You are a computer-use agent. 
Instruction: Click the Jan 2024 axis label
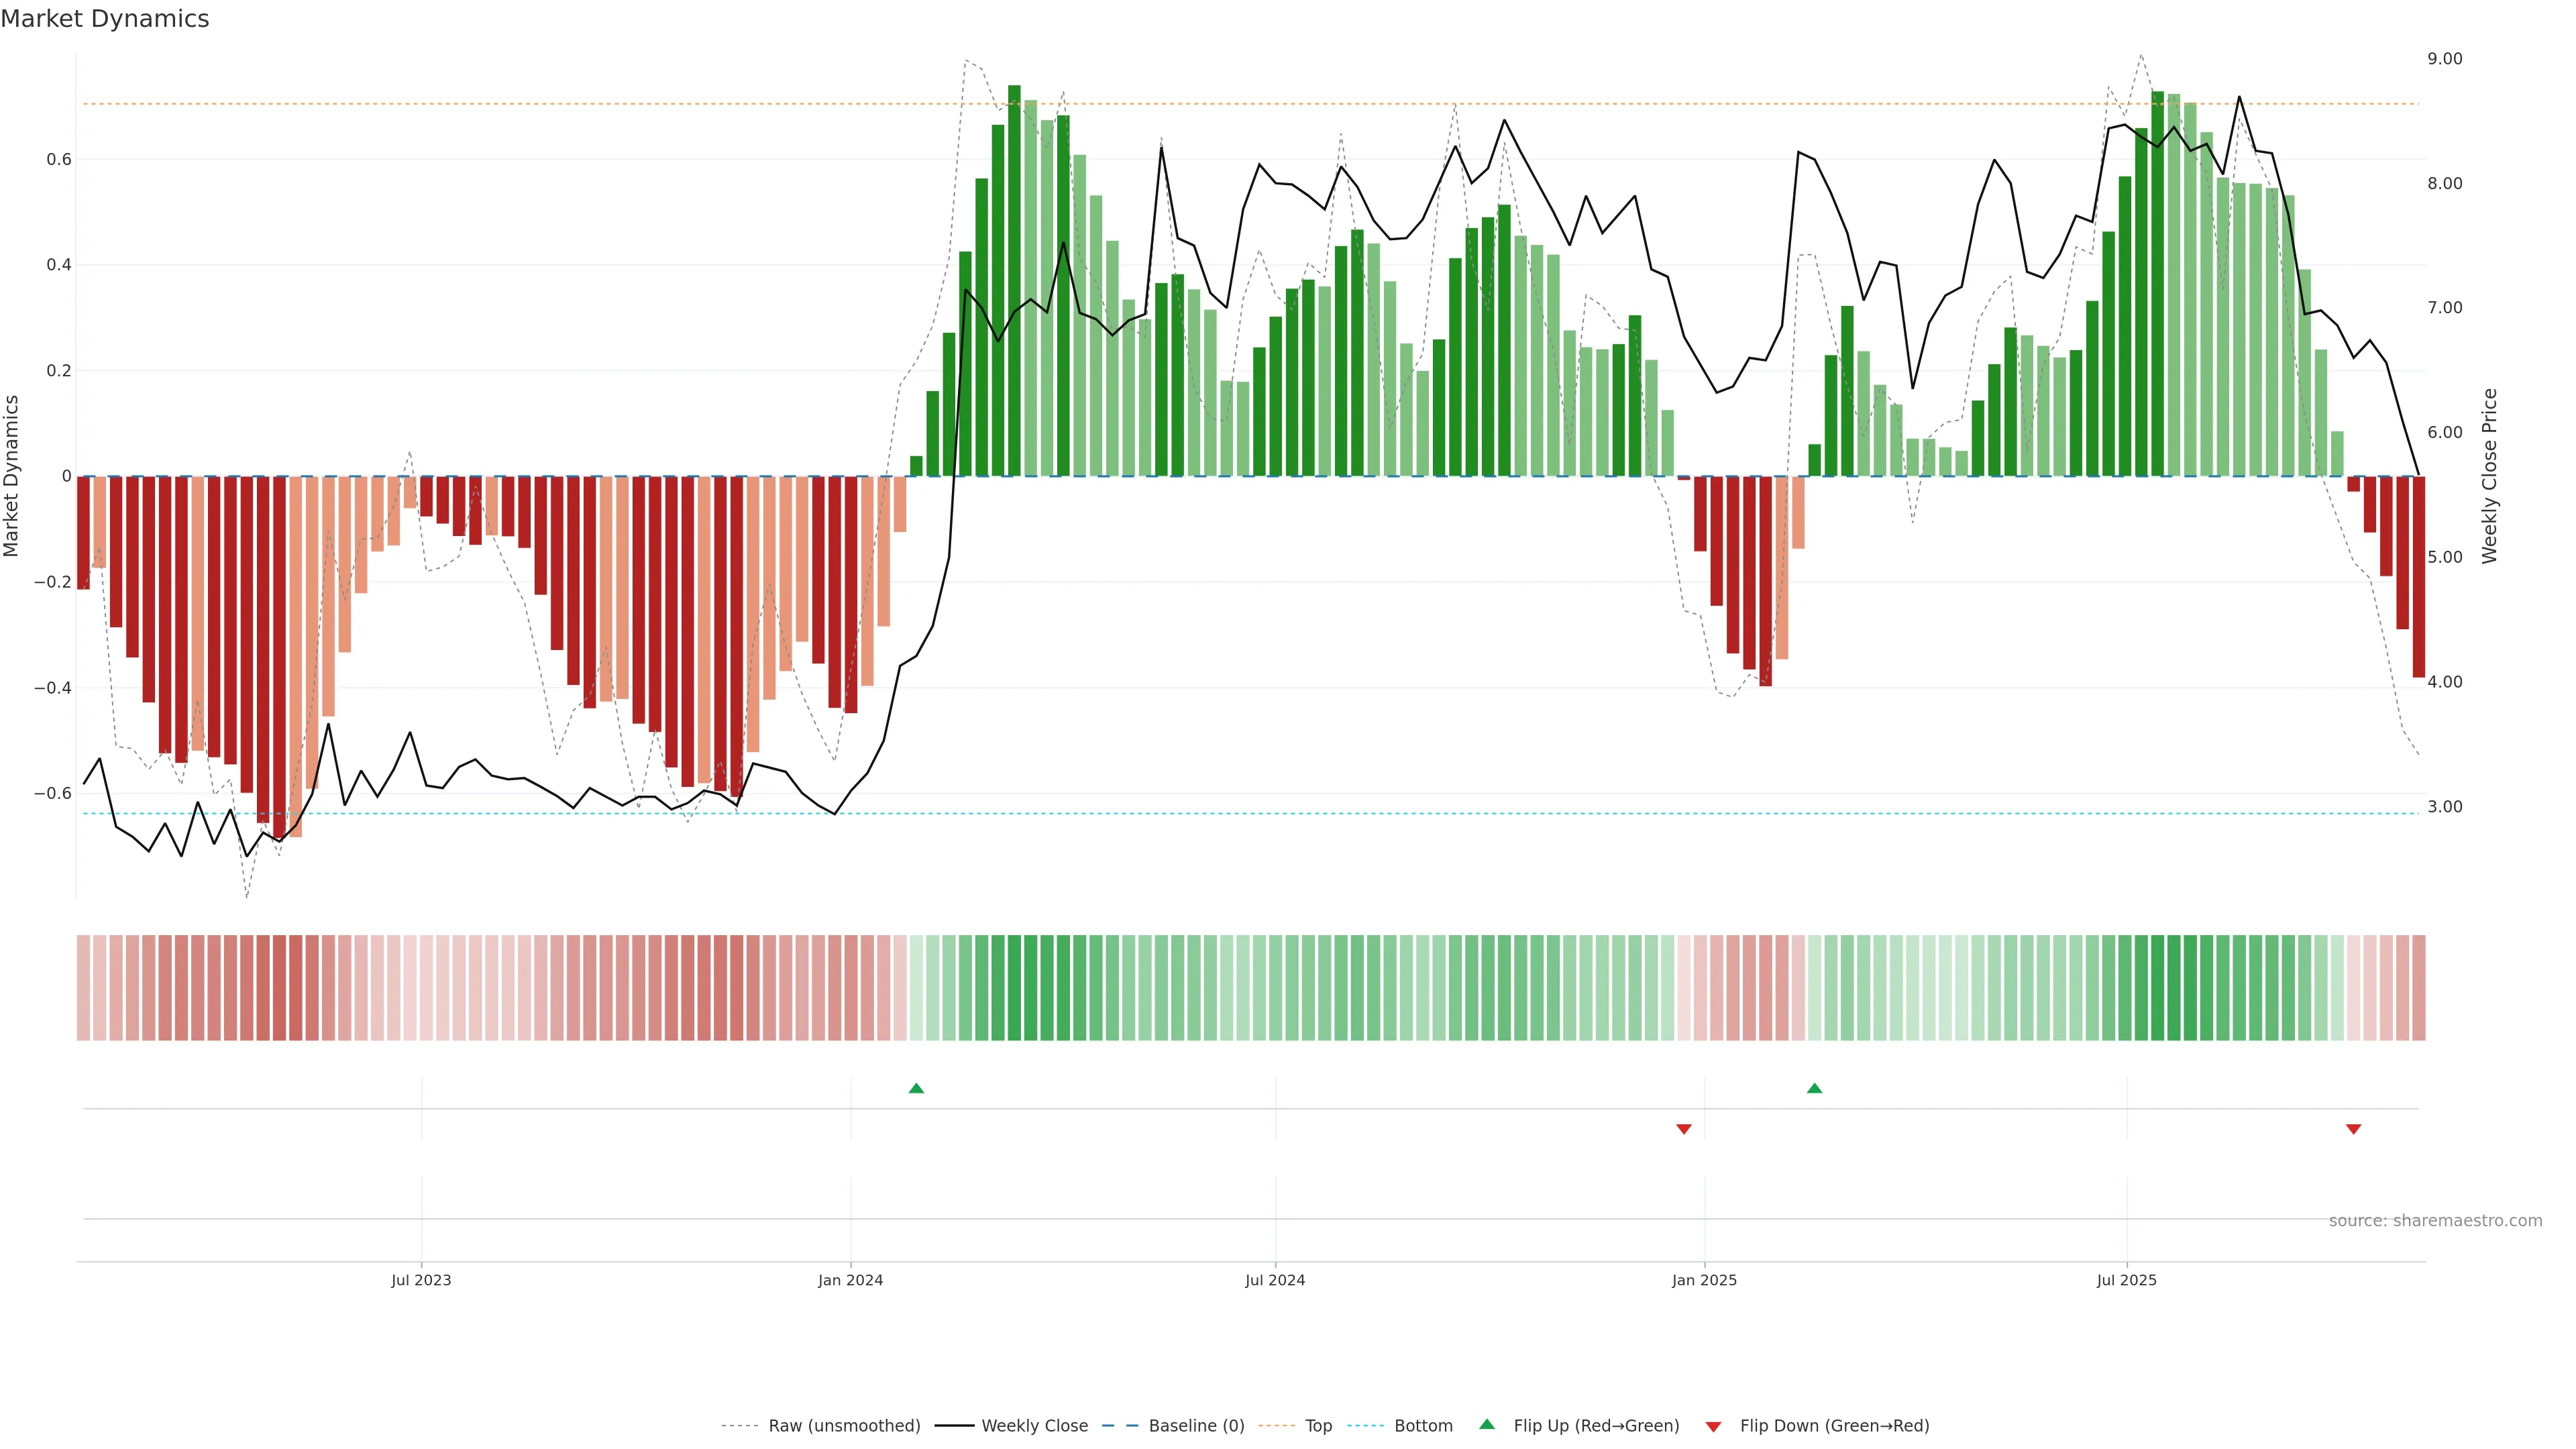pyautogui.click(x=850, y=1280)
